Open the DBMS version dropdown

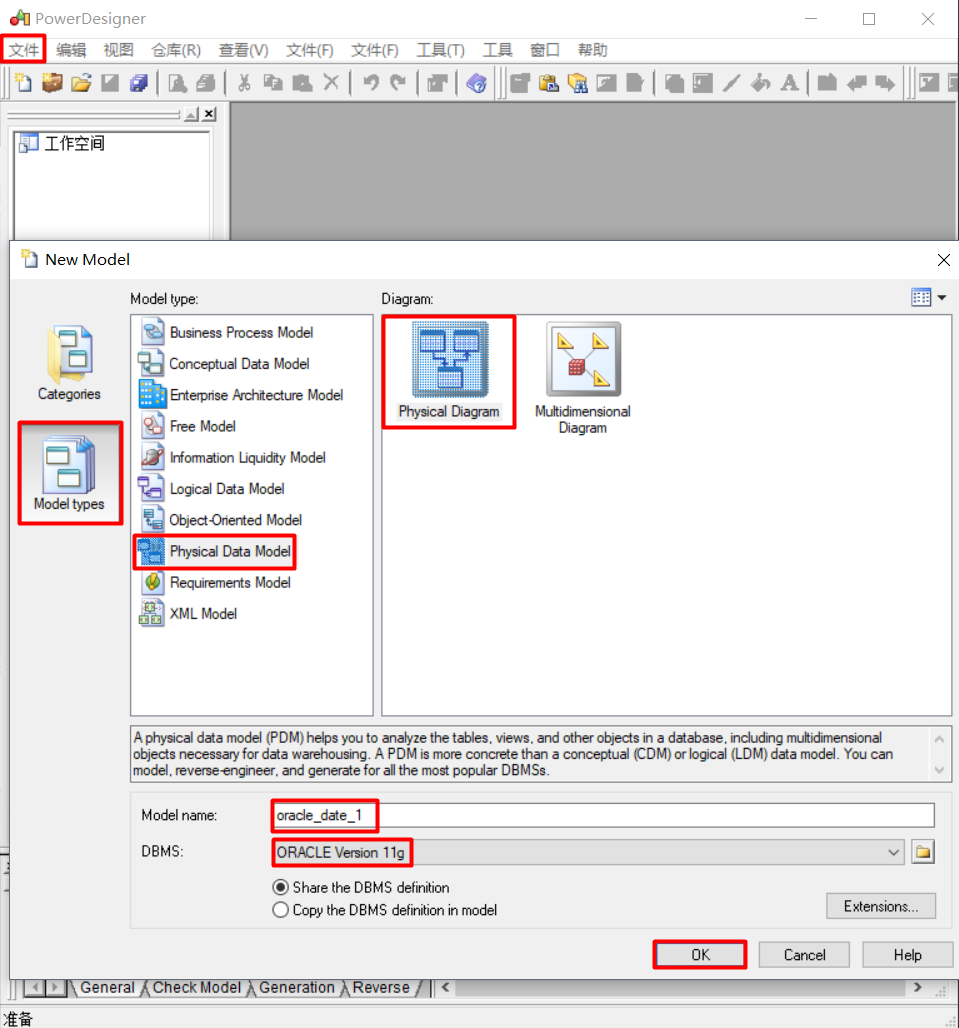(893, 852)
